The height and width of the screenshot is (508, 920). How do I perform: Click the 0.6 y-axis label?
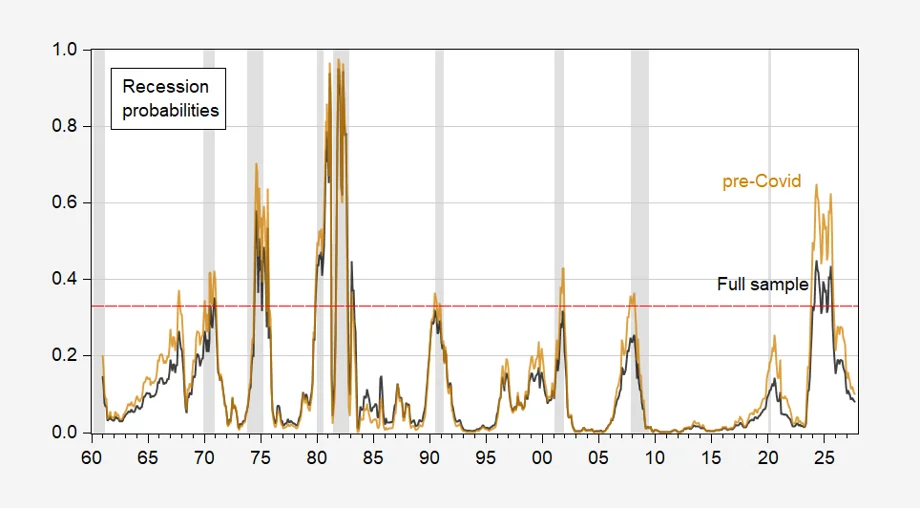pyautogui.click(x=65, y=202)
